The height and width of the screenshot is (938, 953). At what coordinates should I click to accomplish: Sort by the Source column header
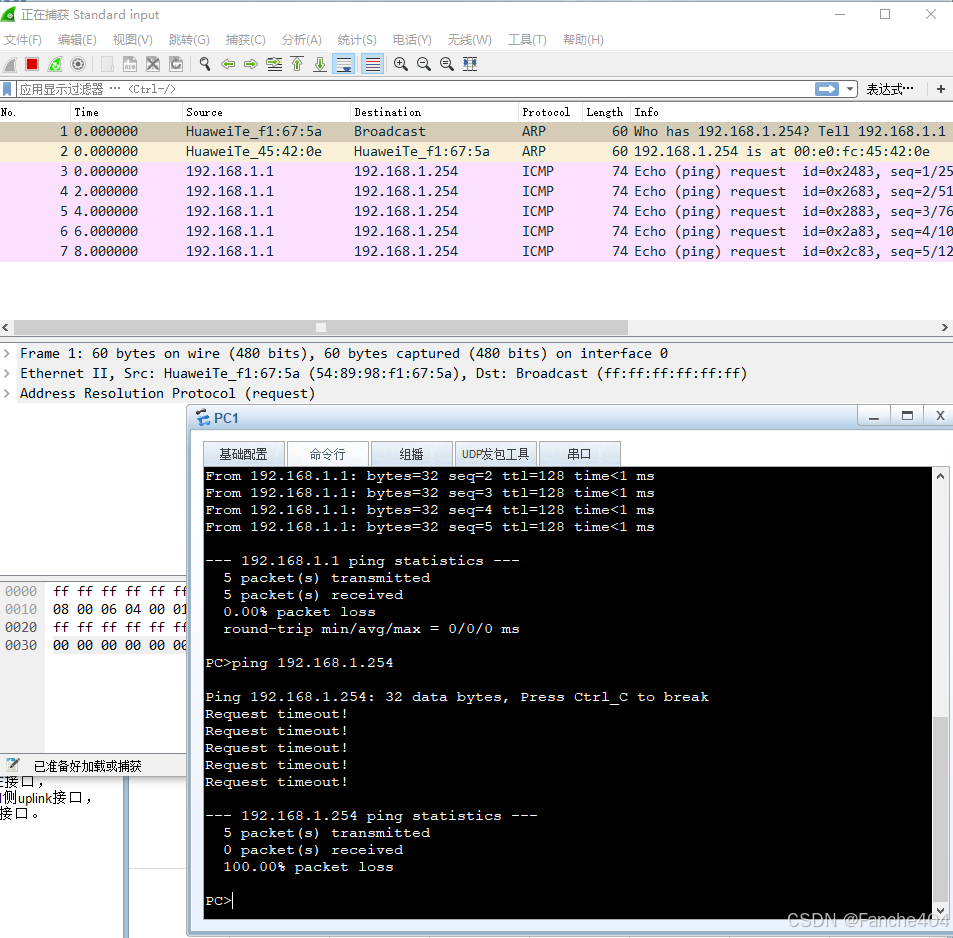tap(266, 112)
